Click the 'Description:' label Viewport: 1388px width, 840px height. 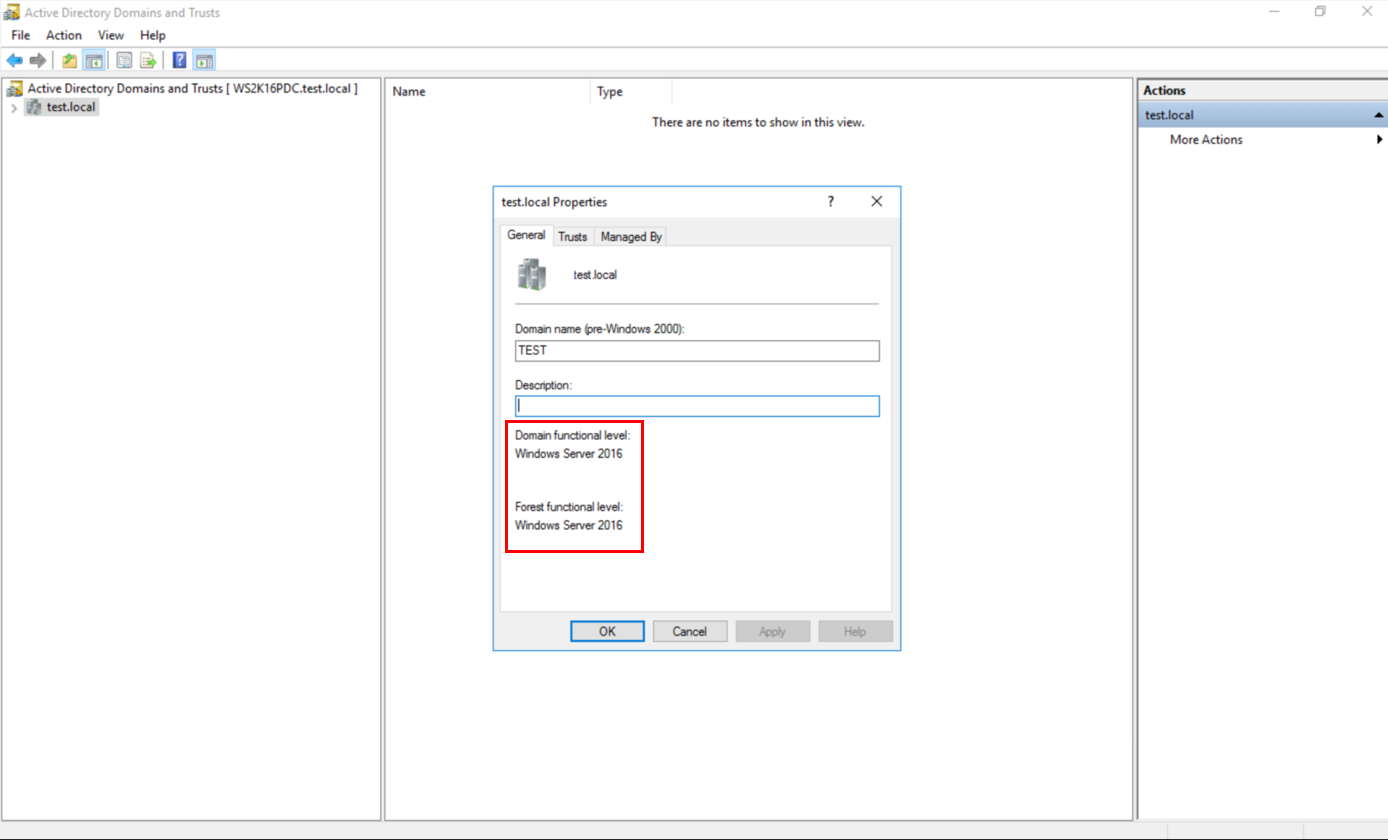[543, 384]
